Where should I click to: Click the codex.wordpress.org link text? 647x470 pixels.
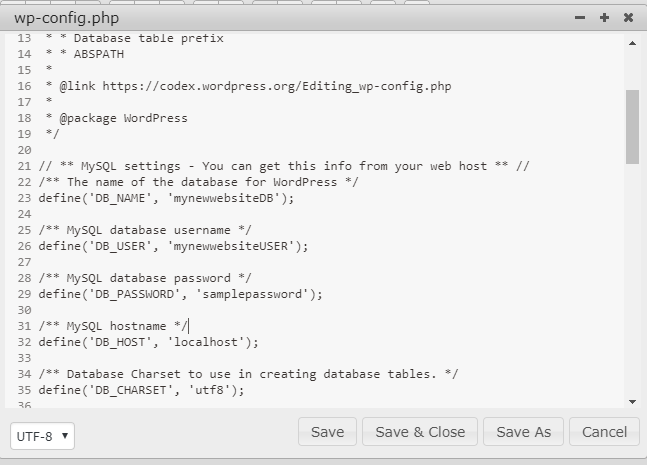(x=276, y=86)
